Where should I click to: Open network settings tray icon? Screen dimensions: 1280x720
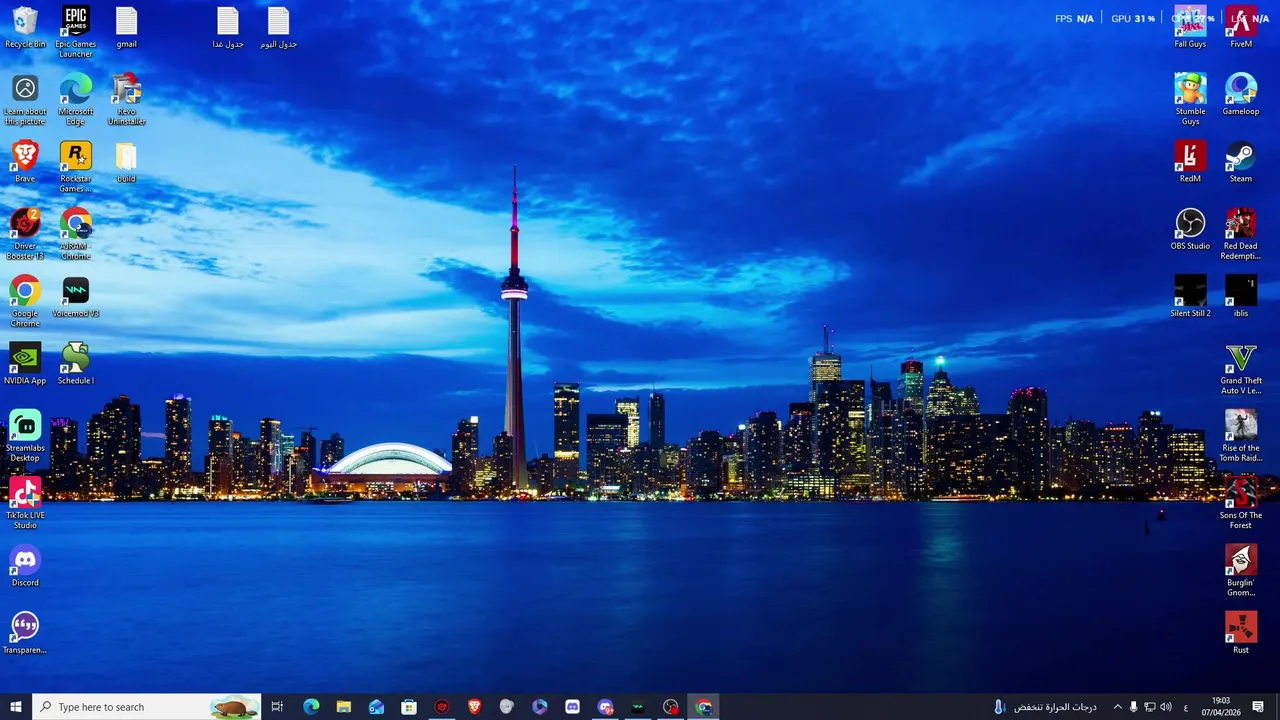click(1149, 707)
